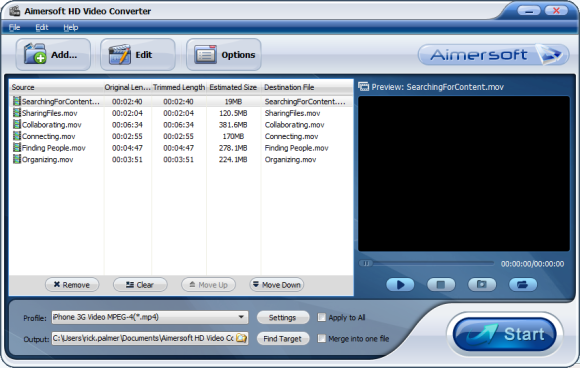Open the profile Settings
The width and height of the screenshot is (580, 368).
tap(283, 318)
